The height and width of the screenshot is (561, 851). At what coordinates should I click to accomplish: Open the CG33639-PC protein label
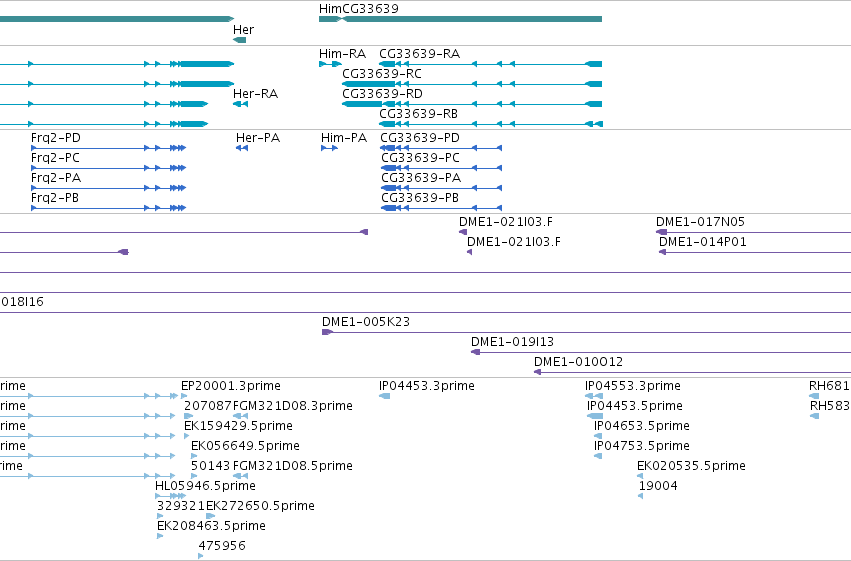420,158
